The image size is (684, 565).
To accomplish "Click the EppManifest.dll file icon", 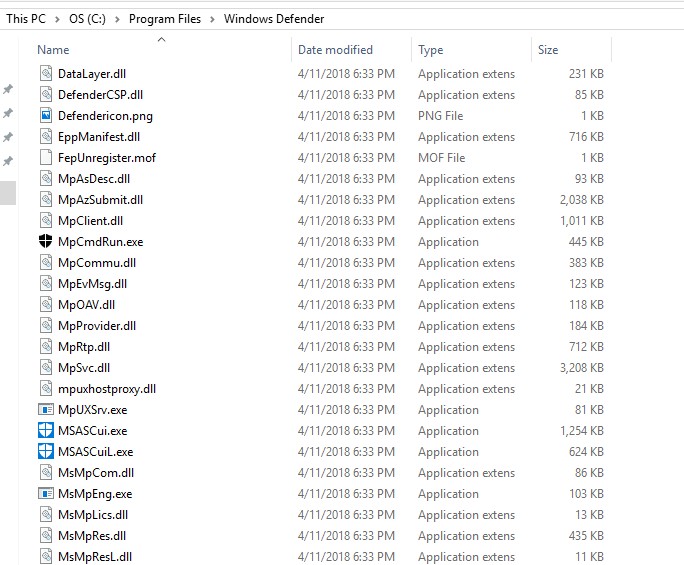I will 46,136.
